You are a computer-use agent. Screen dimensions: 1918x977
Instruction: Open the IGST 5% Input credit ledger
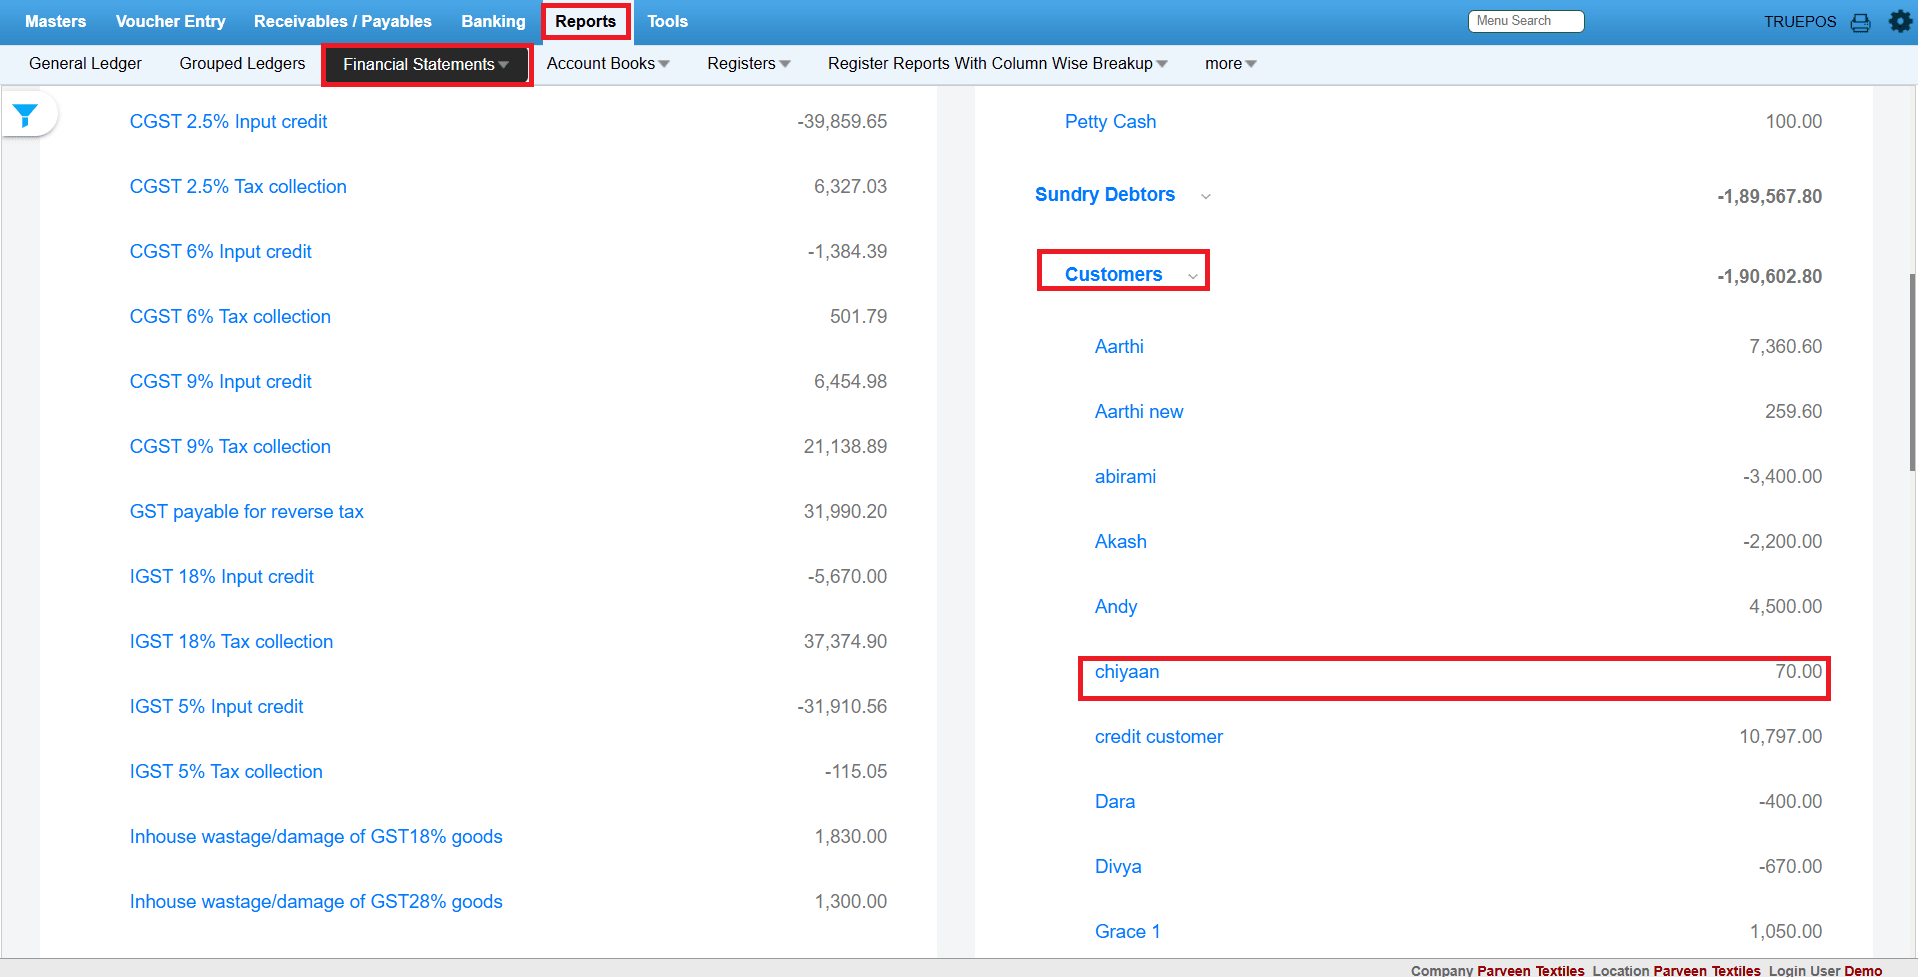pos(217,707)
